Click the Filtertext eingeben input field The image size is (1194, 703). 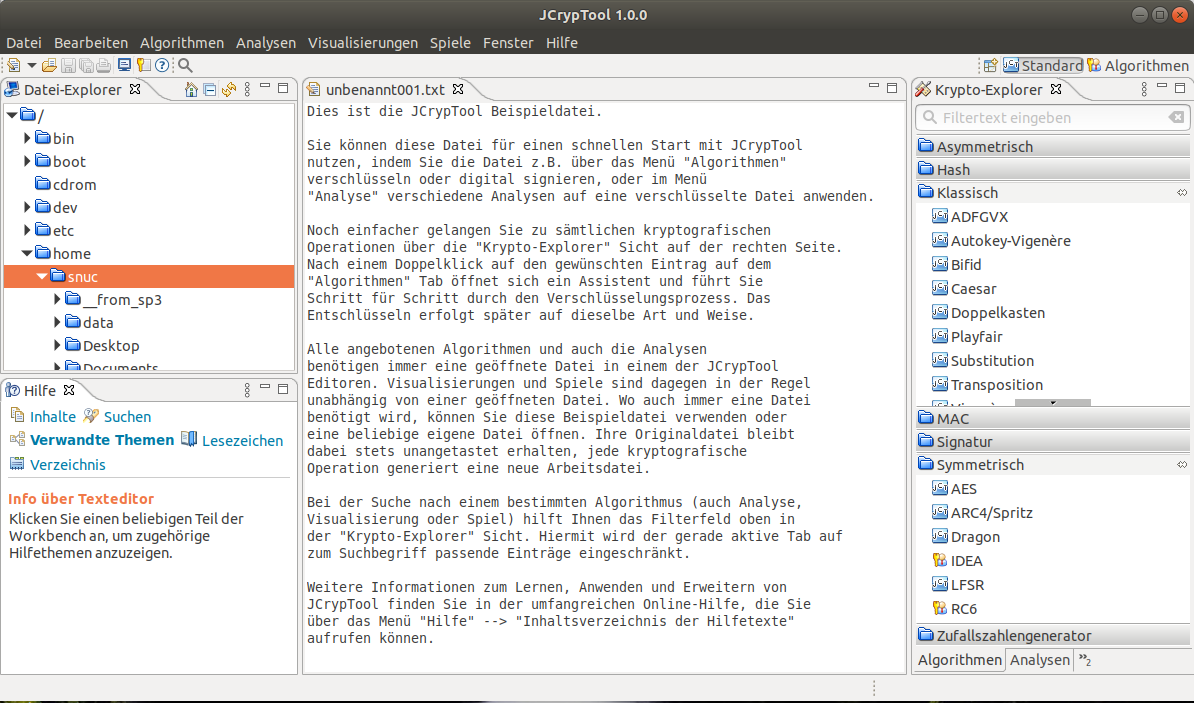[1052, 117]
